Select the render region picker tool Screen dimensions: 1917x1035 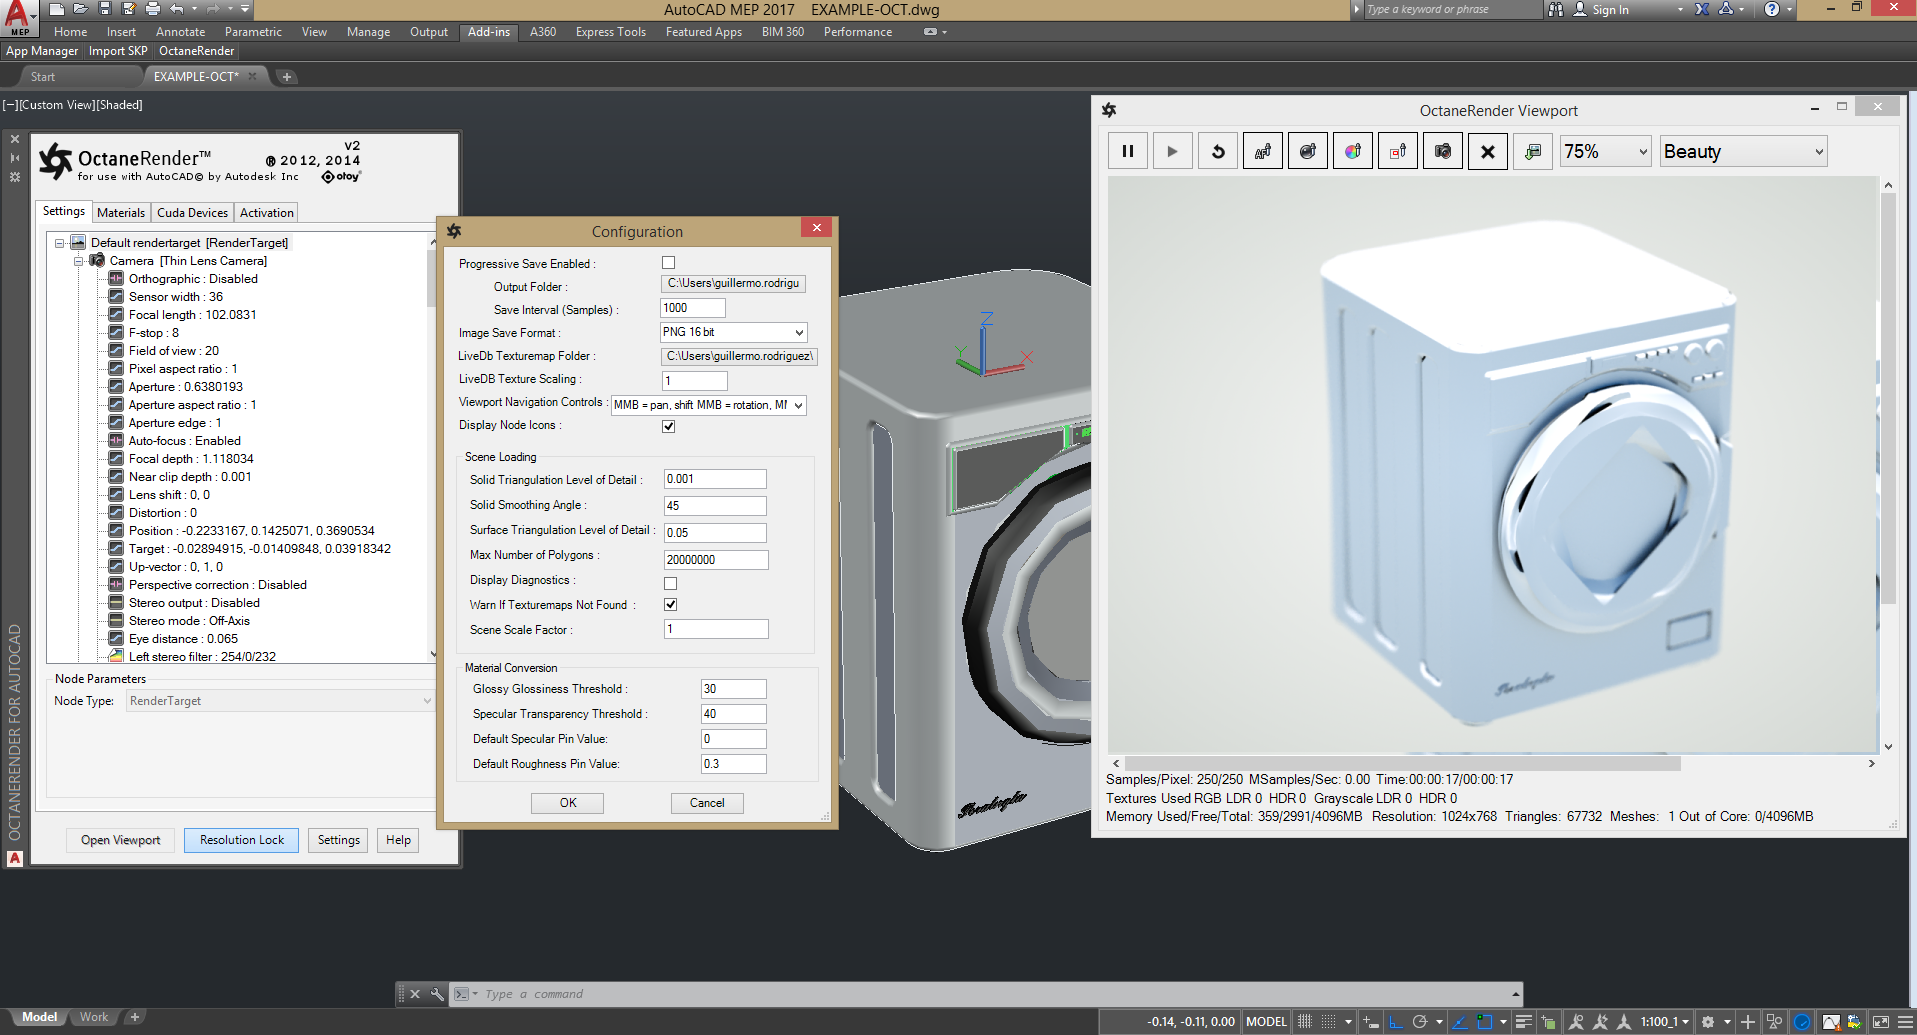pyautogui.click(x=1398, y=152)
